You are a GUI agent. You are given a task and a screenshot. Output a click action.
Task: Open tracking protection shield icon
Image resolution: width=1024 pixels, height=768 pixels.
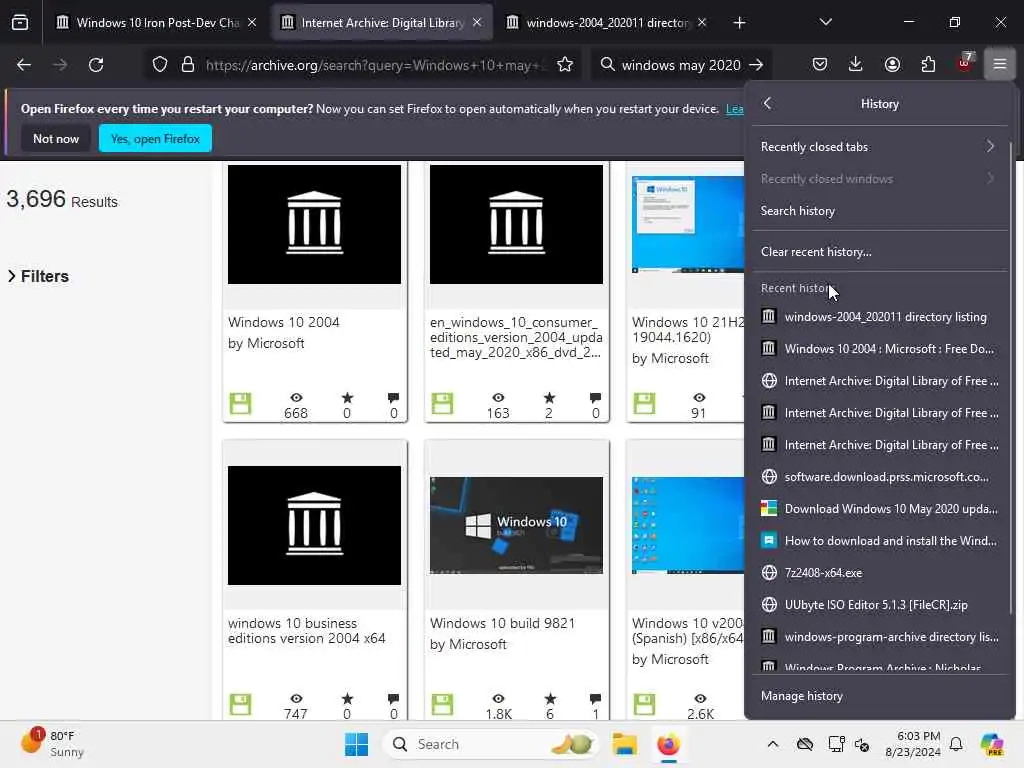[160, 65]
